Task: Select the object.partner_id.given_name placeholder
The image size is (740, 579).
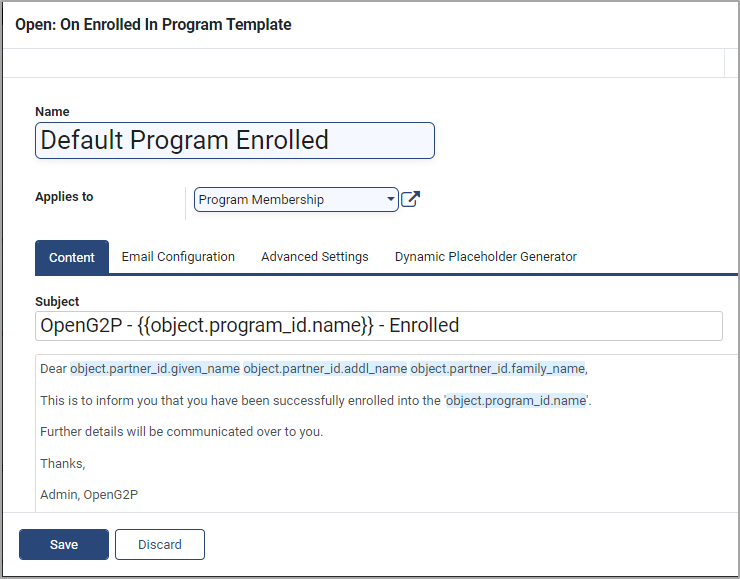Action: (155, 369)
